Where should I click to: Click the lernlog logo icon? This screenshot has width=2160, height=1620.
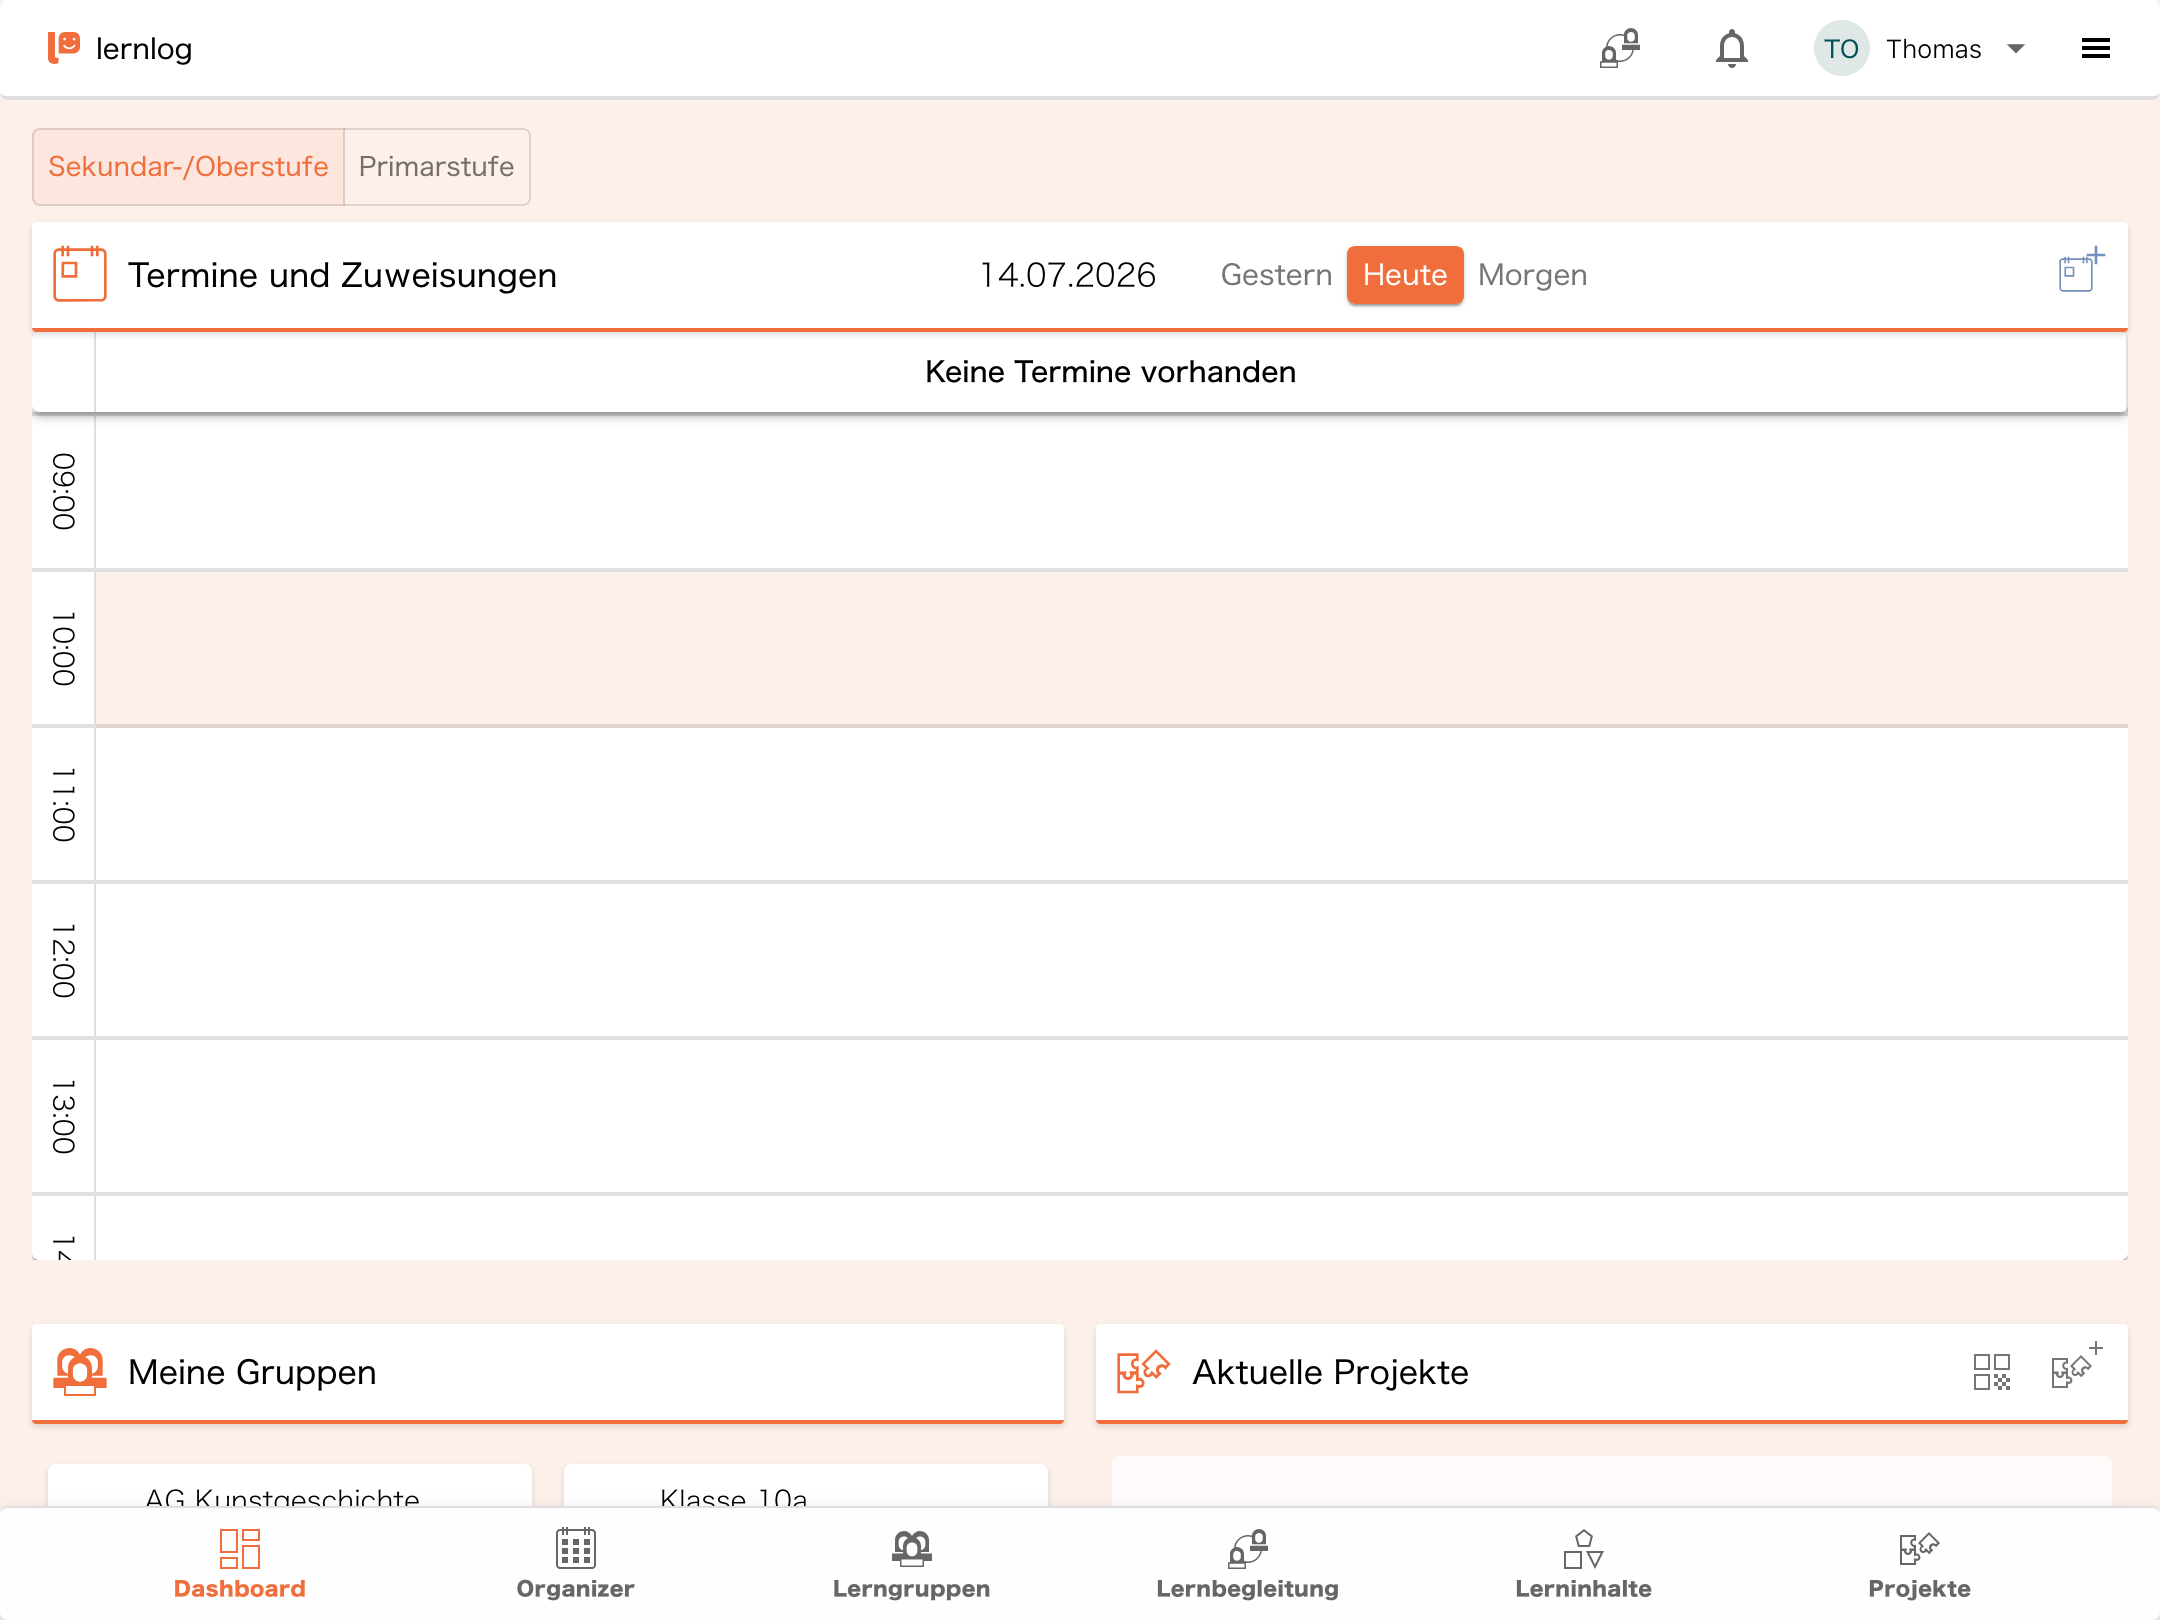(64, 47)
